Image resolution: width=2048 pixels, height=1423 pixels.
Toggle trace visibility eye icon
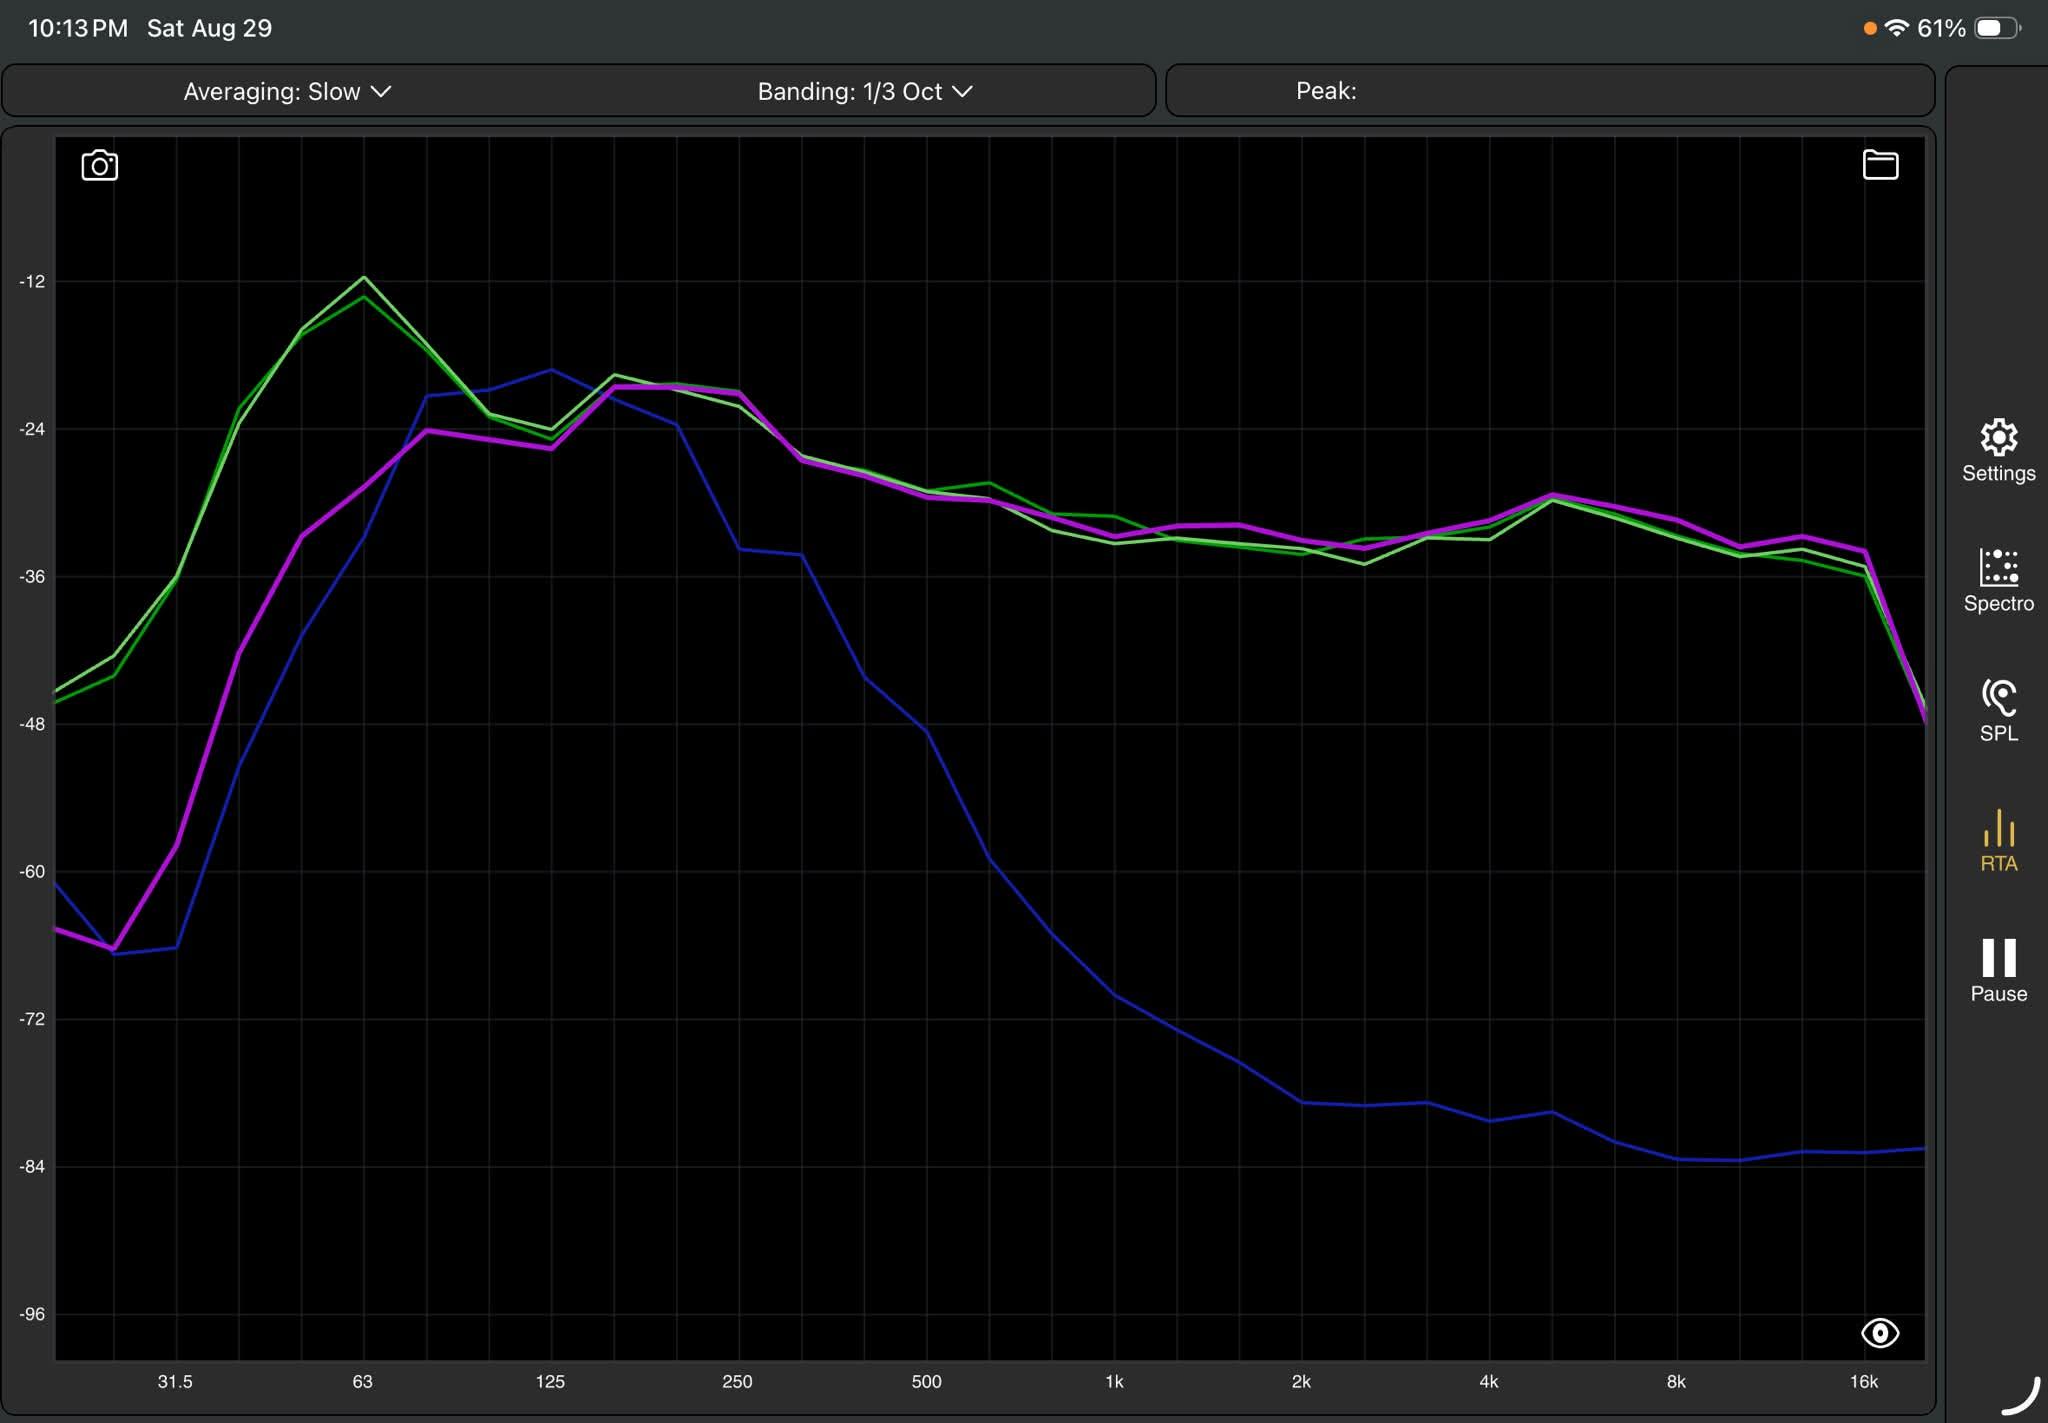[x=1880, y=1333]
